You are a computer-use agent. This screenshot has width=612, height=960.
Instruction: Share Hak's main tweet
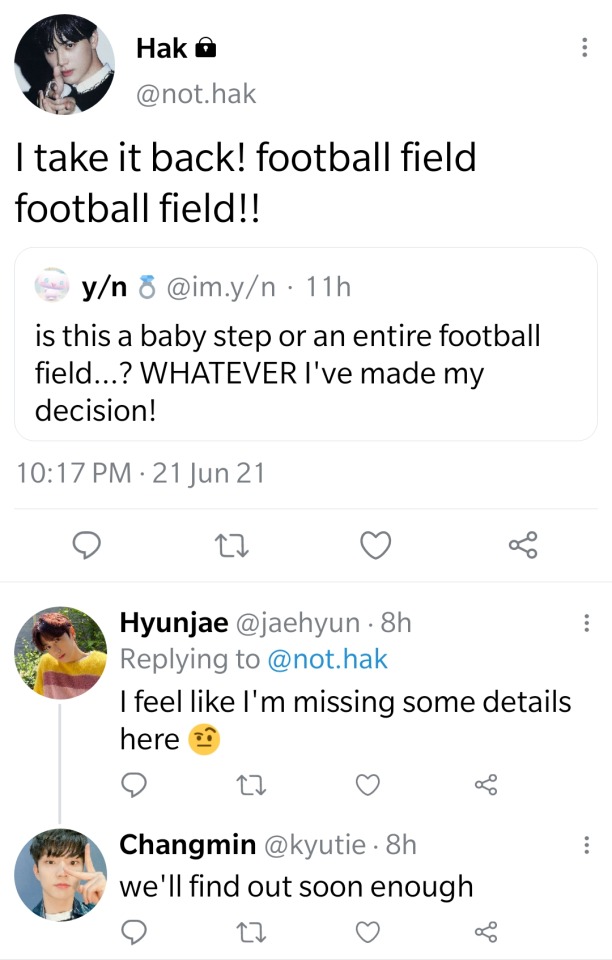click(x=523, y=545)
